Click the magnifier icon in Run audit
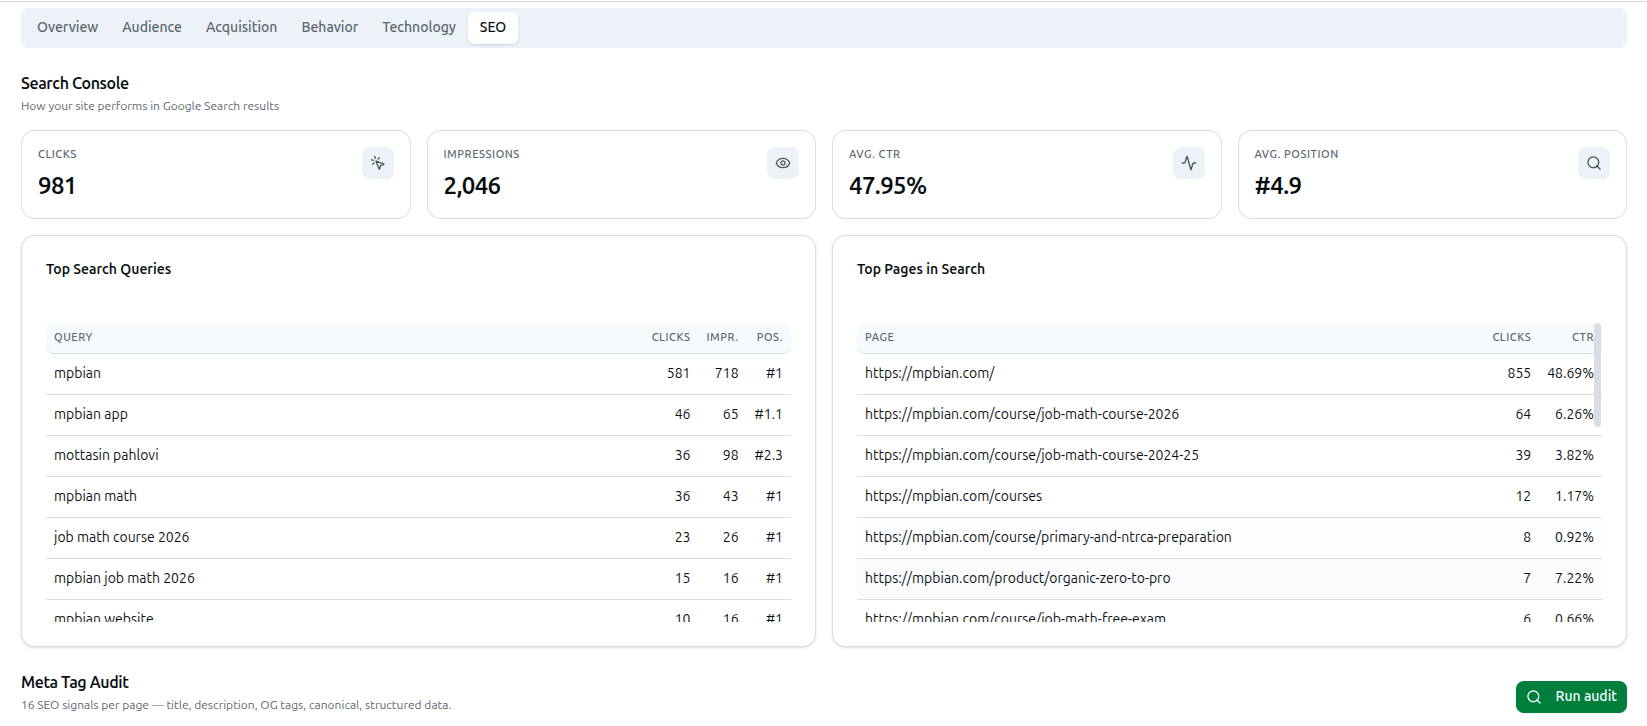 [x=1534, y=697]
